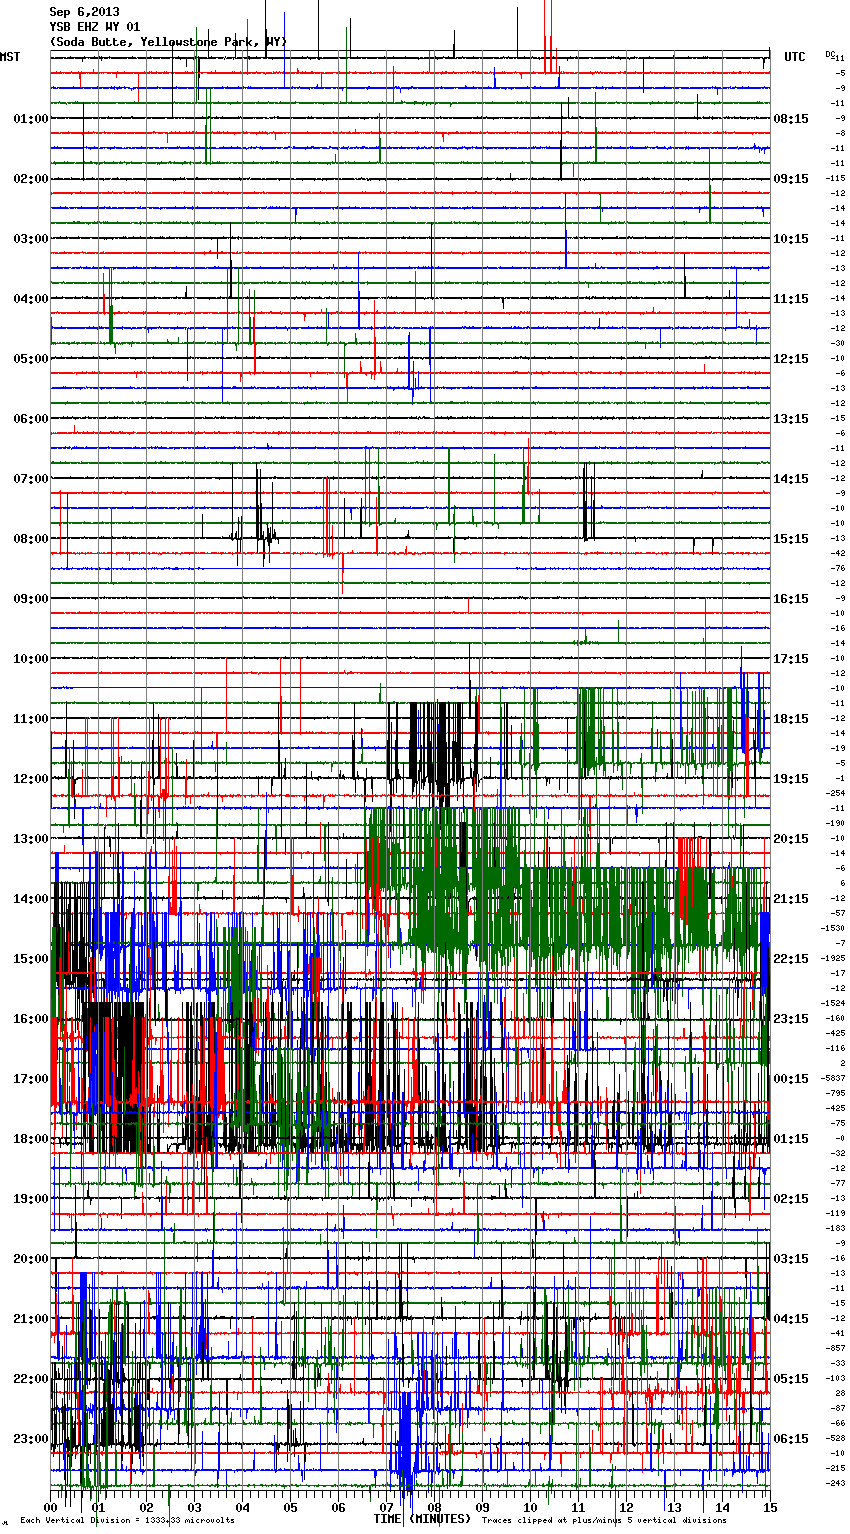Select the 06:15 UTC time label
Screen dimensions: 850x1534
[791, 1439]
